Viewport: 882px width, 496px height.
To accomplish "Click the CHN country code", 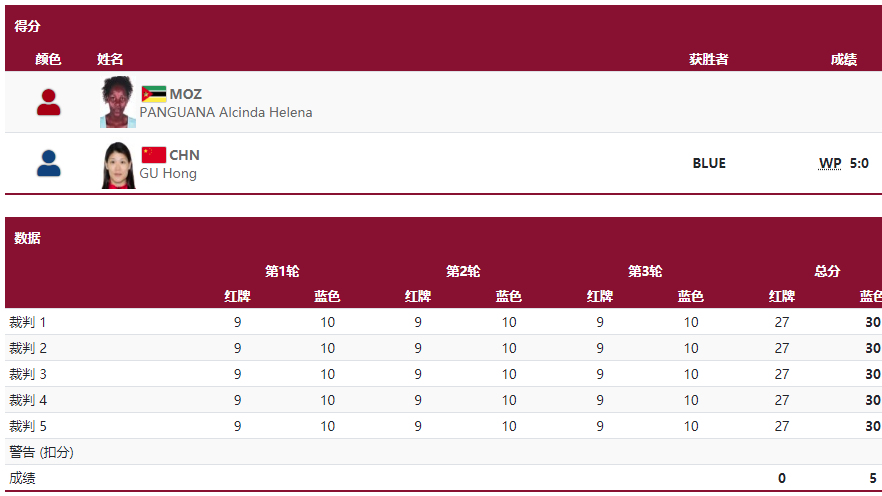I will (184, 155).
